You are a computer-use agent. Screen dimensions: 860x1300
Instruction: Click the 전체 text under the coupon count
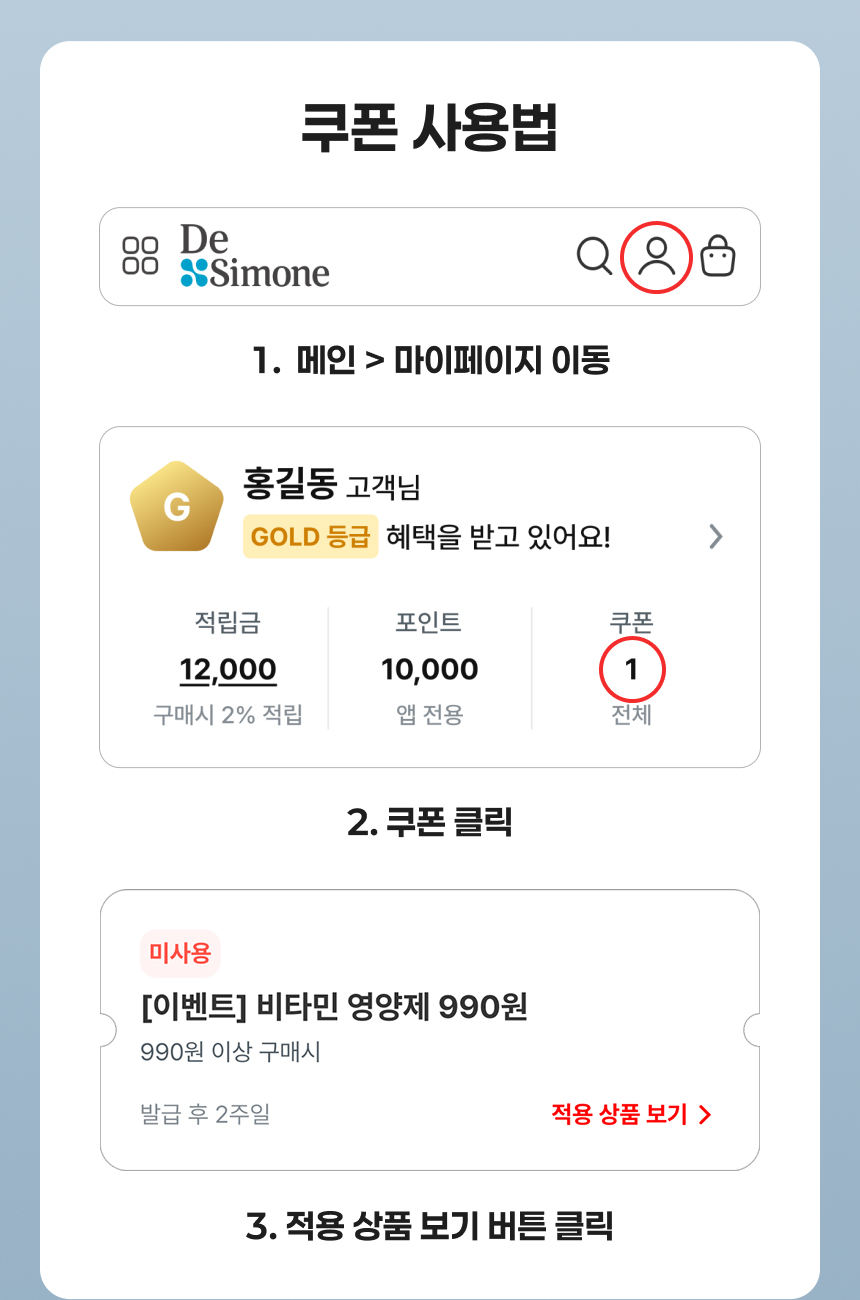(x=631, y=716)
